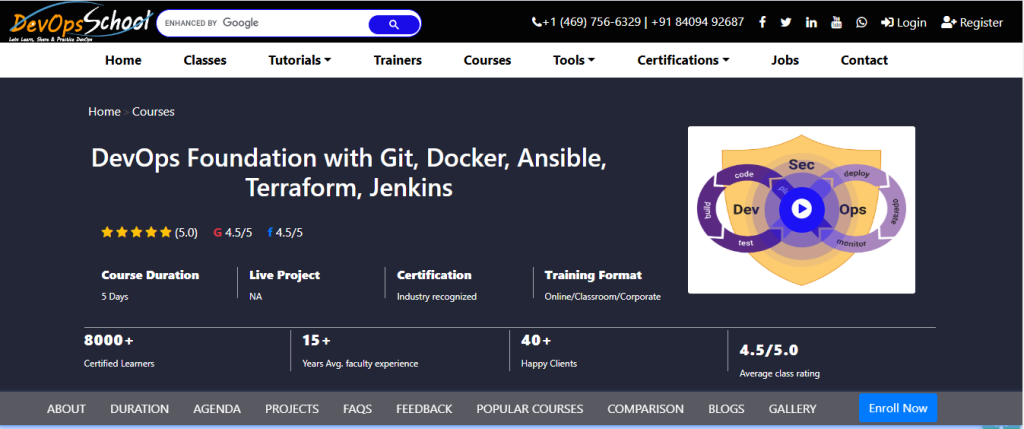Click the 15+ faculty experience stat
The height and width of the screenshot is (429, 1024).
[360, 351]
